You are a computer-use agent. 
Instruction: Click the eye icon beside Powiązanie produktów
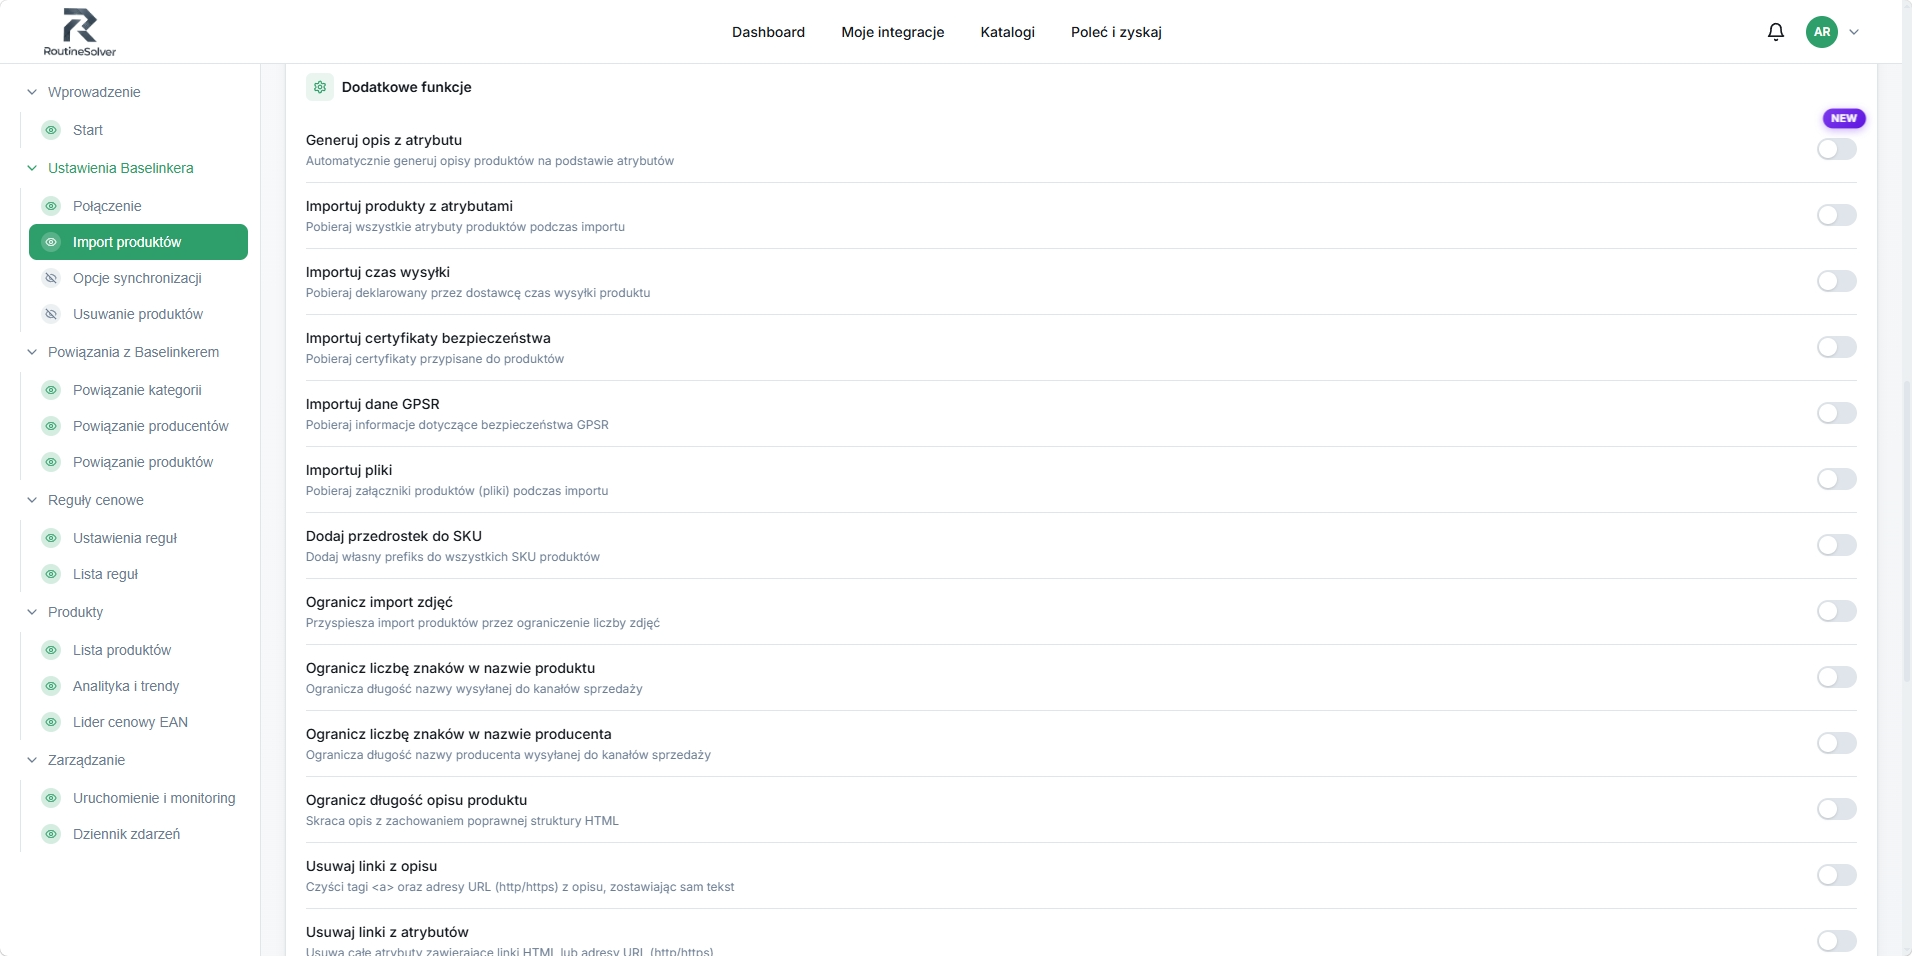pos(51,462)
